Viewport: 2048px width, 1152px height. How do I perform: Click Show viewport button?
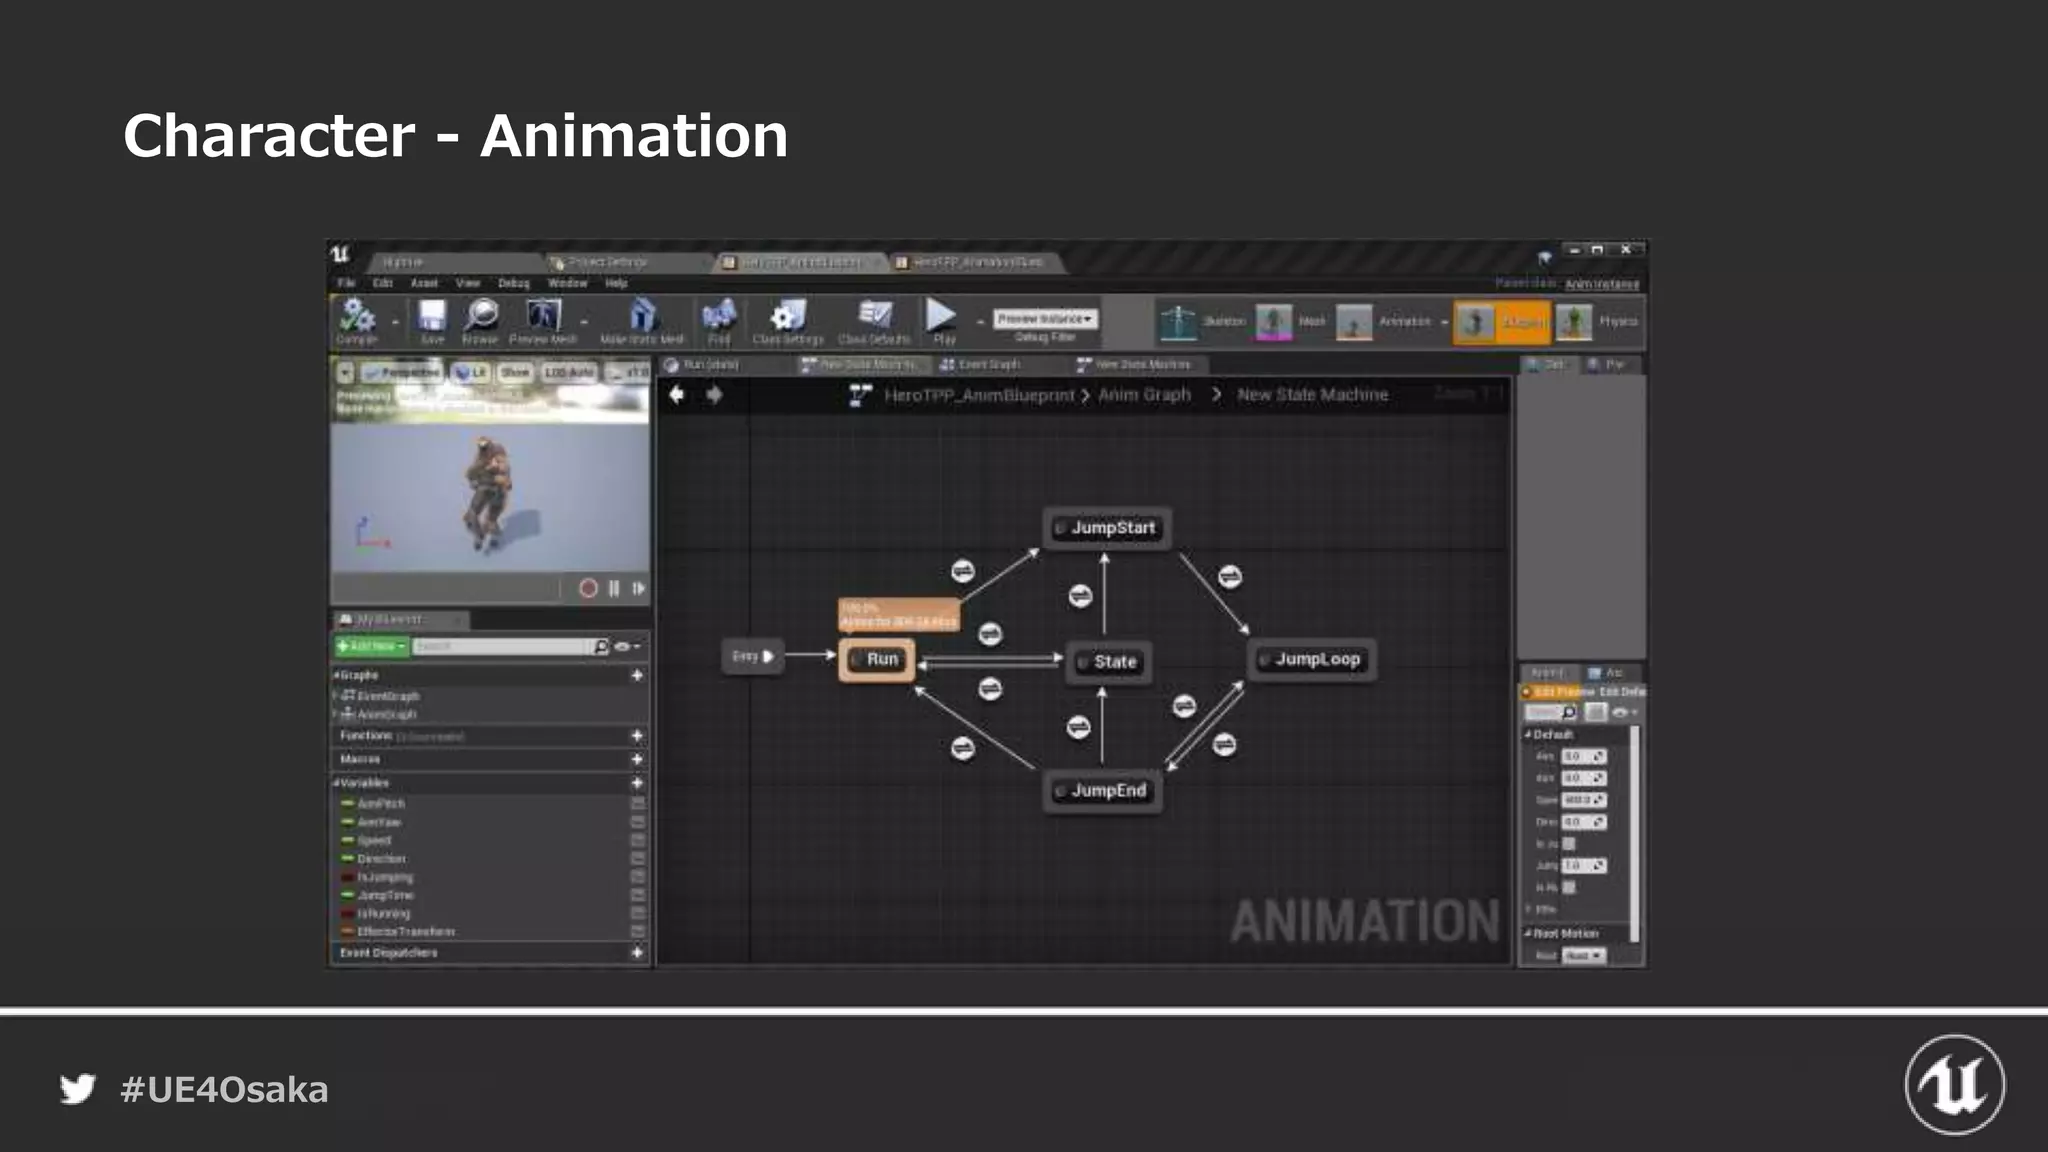(x=514, y=373)
